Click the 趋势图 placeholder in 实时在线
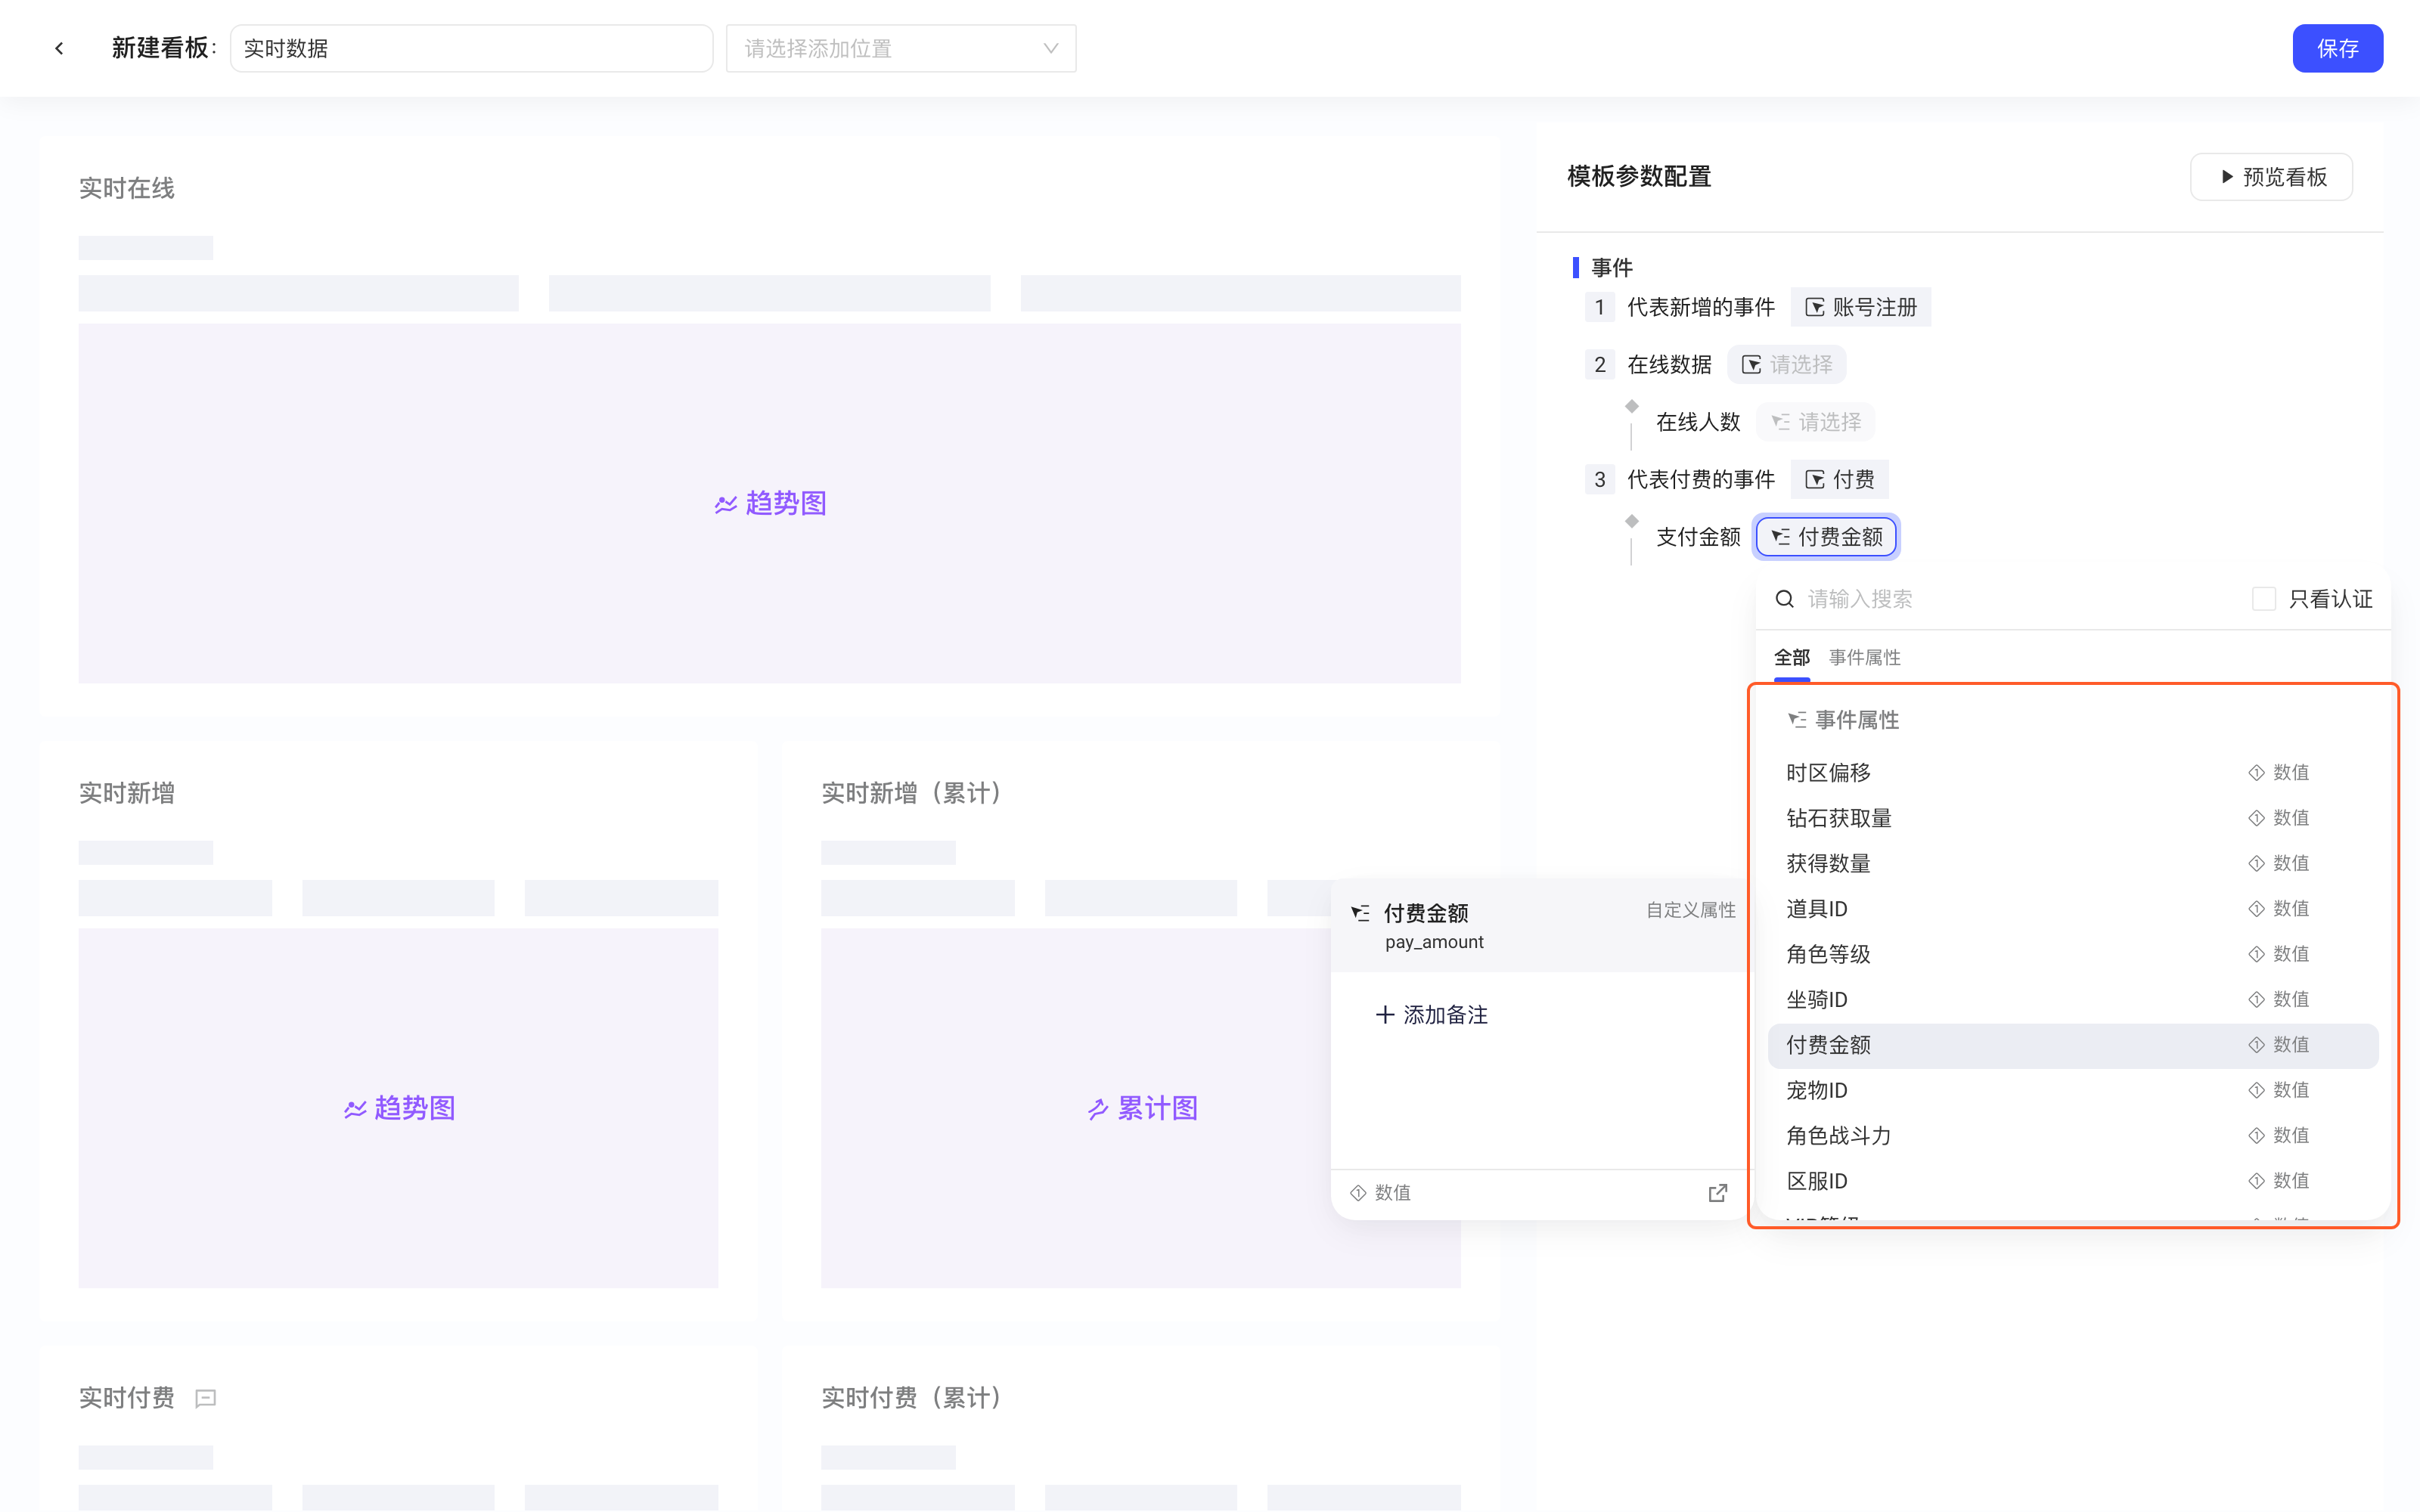The image size is (2420, 1512). (x=770, y=503)
